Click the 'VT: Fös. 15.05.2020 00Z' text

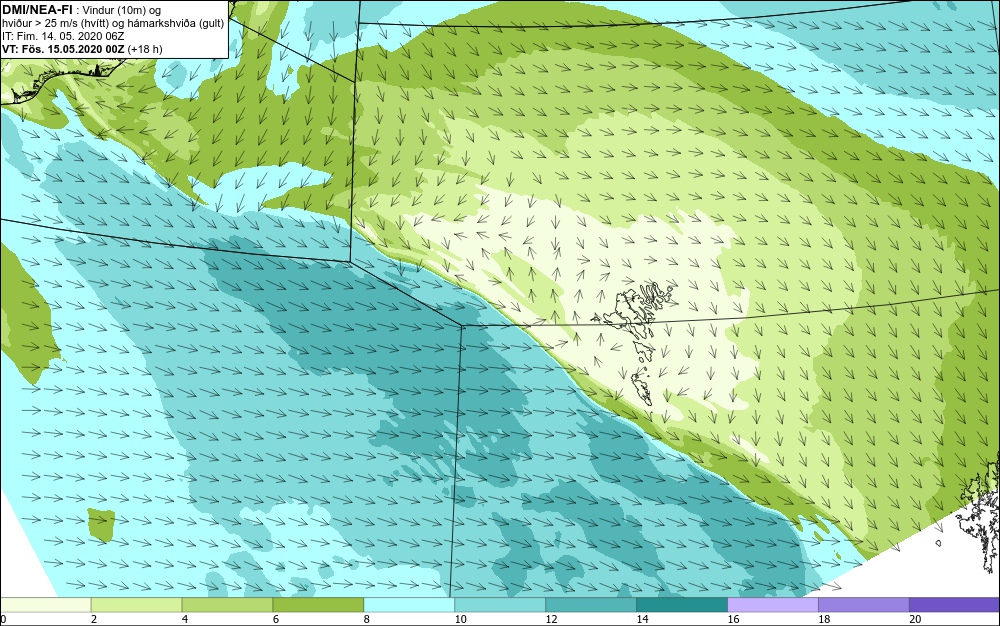click(63, 49)
